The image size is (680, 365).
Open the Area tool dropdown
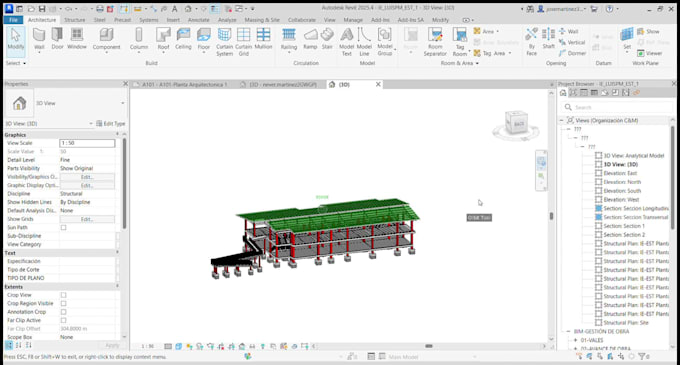pos(497,31)
